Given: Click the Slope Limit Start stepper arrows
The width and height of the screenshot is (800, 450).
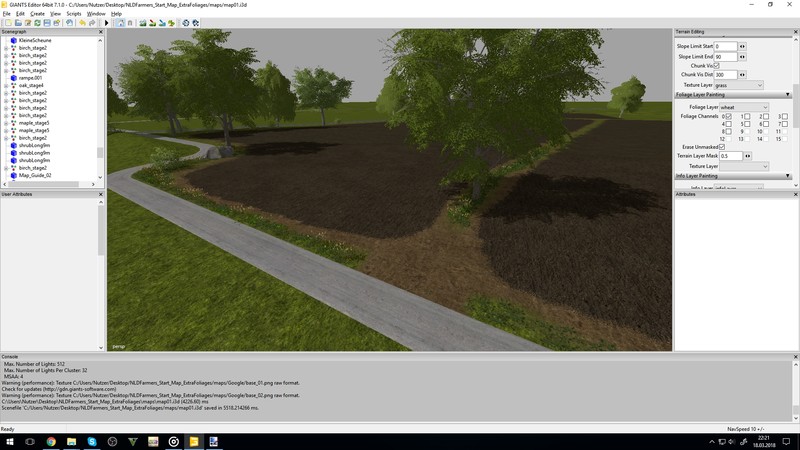Looking at the screenshot, I should pyautogui.click(x=742, y=46).
